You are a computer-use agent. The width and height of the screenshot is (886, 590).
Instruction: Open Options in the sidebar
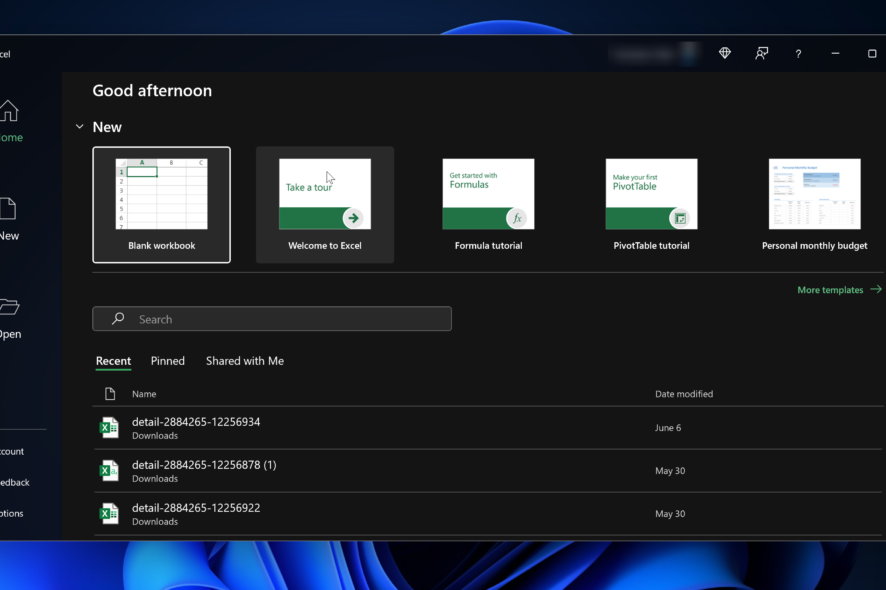tap(12, 514)
